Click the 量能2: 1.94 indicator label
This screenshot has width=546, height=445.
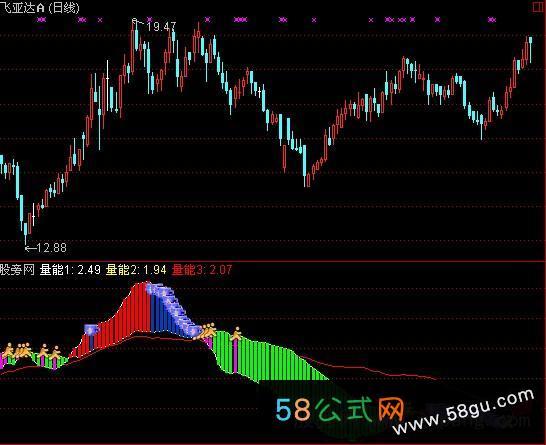point(136,270)
